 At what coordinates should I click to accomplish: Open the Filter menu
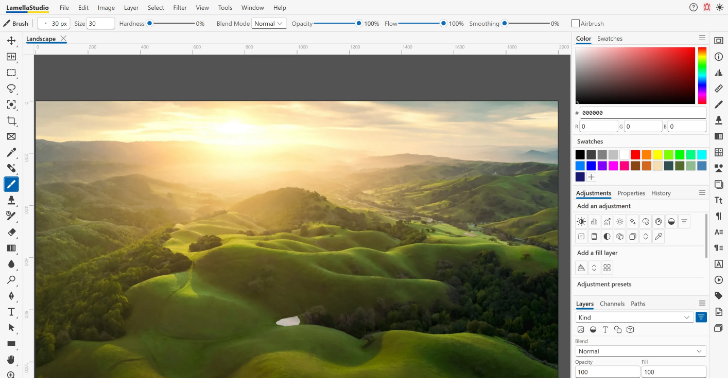(x=180, y=7)
